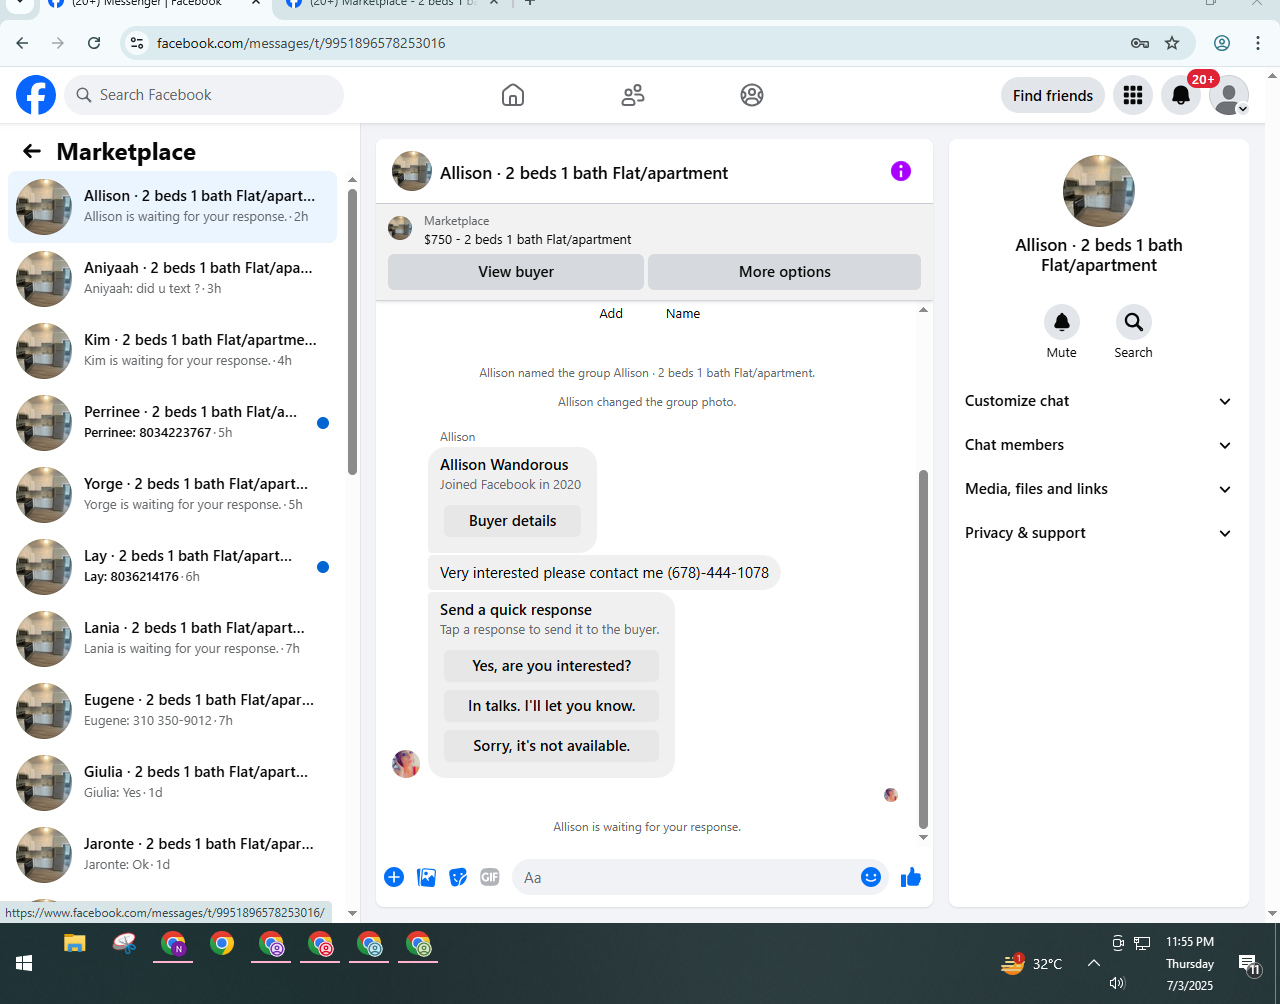Send a thumbs up like
This screenshot has width=1280, height=1004.
[911, 877]
